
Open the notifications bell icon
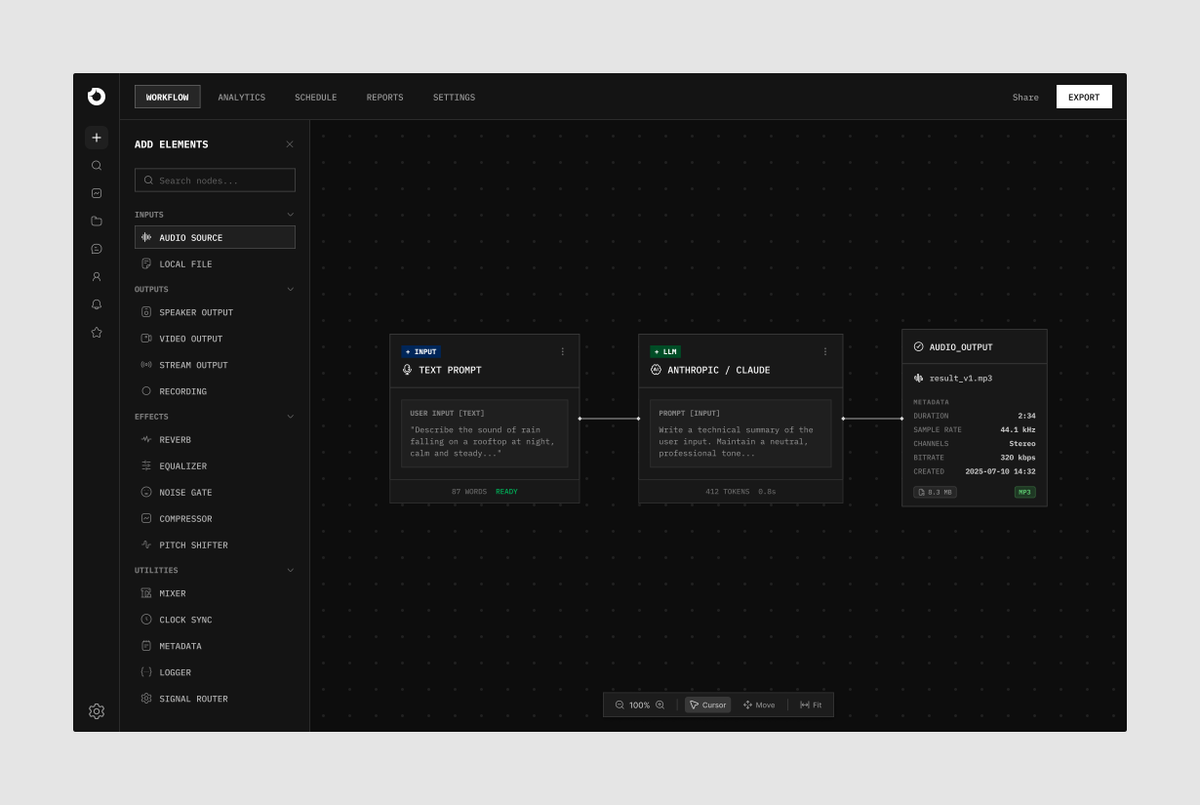(96, 305)
